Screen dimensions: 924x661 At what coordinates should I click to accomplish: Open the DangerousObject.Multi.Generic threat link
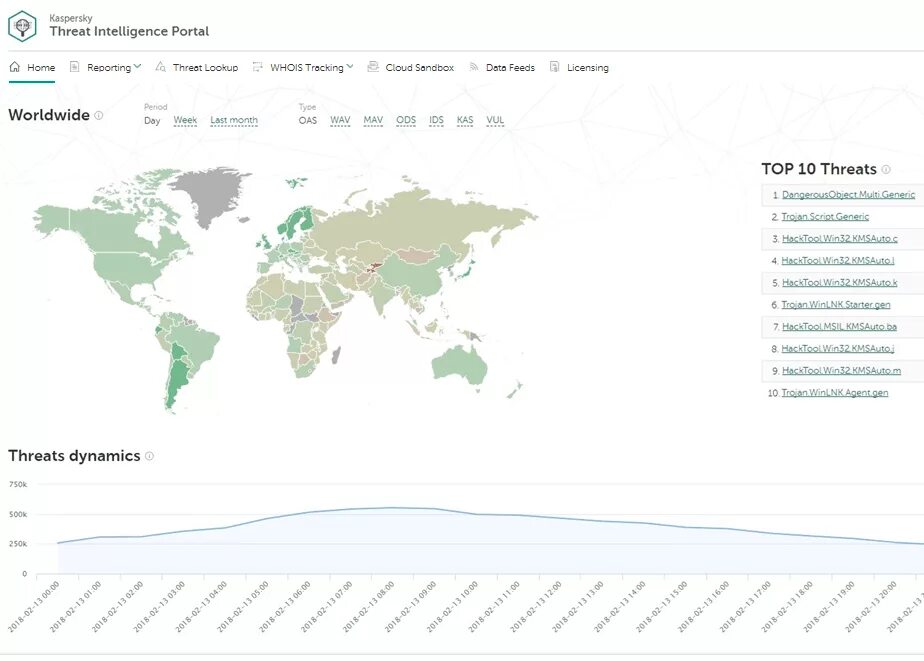(x=850, y=194)
